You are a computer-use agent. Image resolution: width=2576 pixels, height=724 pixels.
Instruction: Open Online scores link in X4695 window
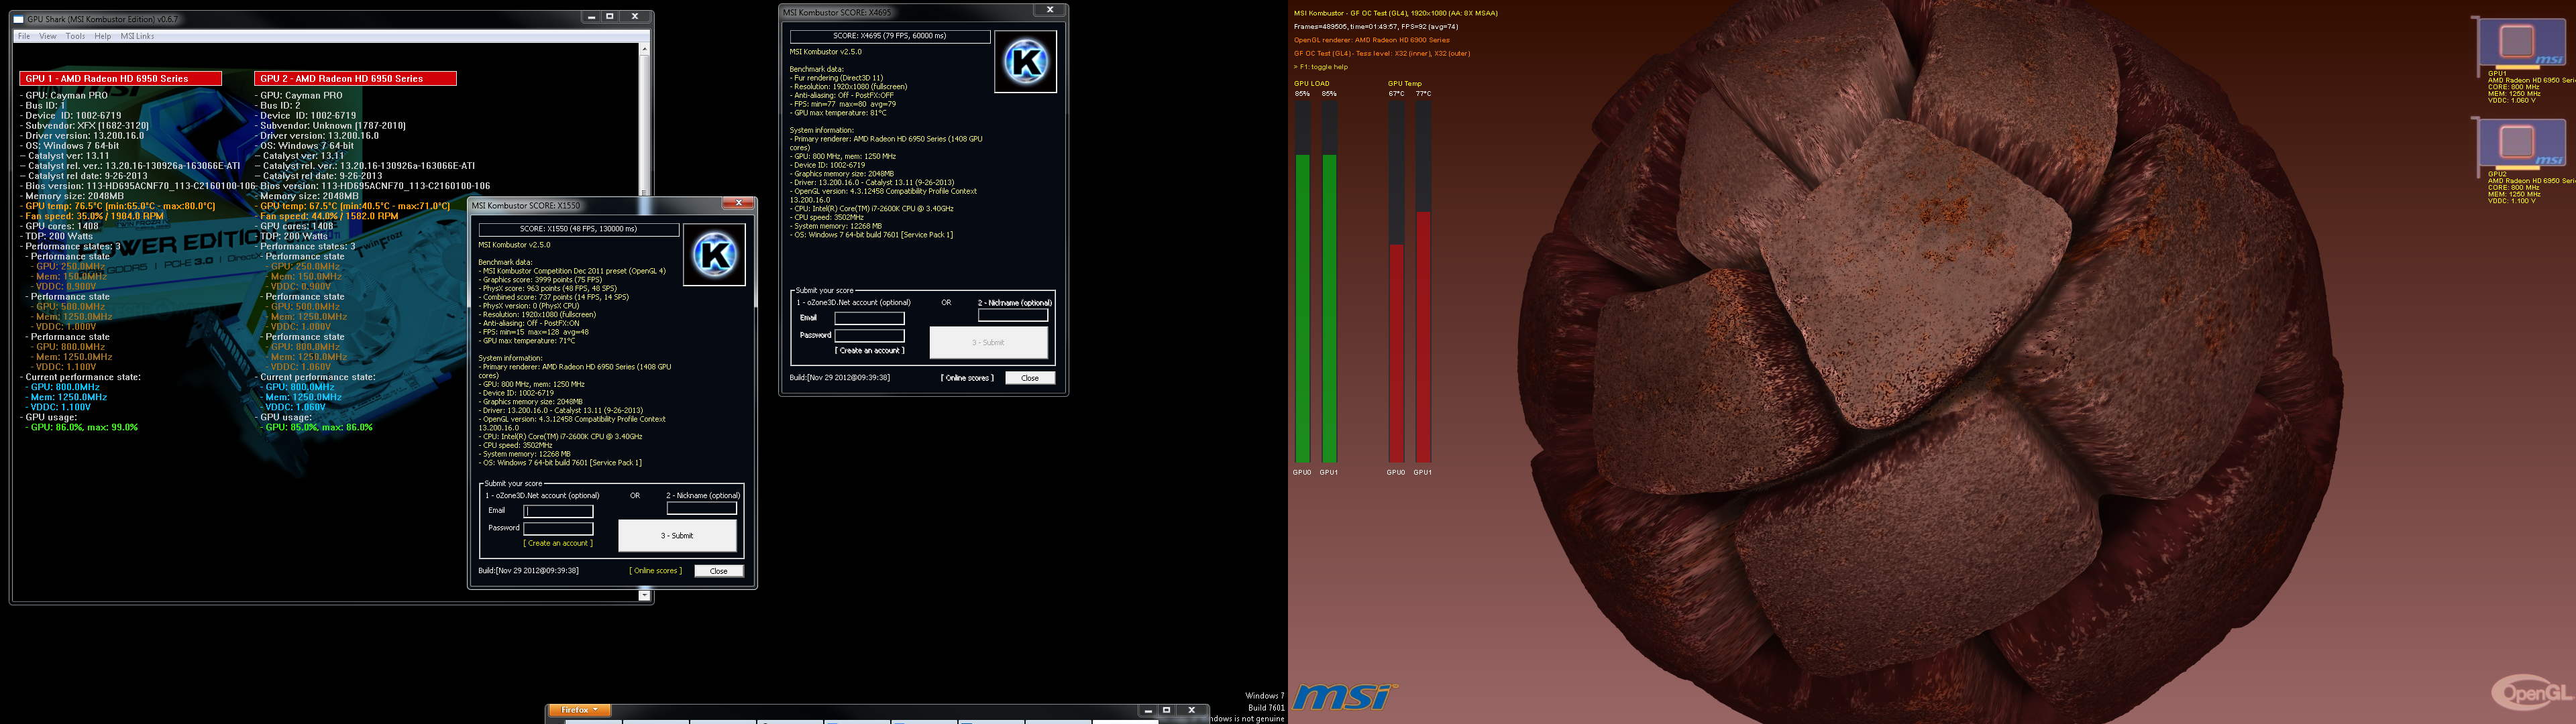pyautogui.click(x=968, y=378)
